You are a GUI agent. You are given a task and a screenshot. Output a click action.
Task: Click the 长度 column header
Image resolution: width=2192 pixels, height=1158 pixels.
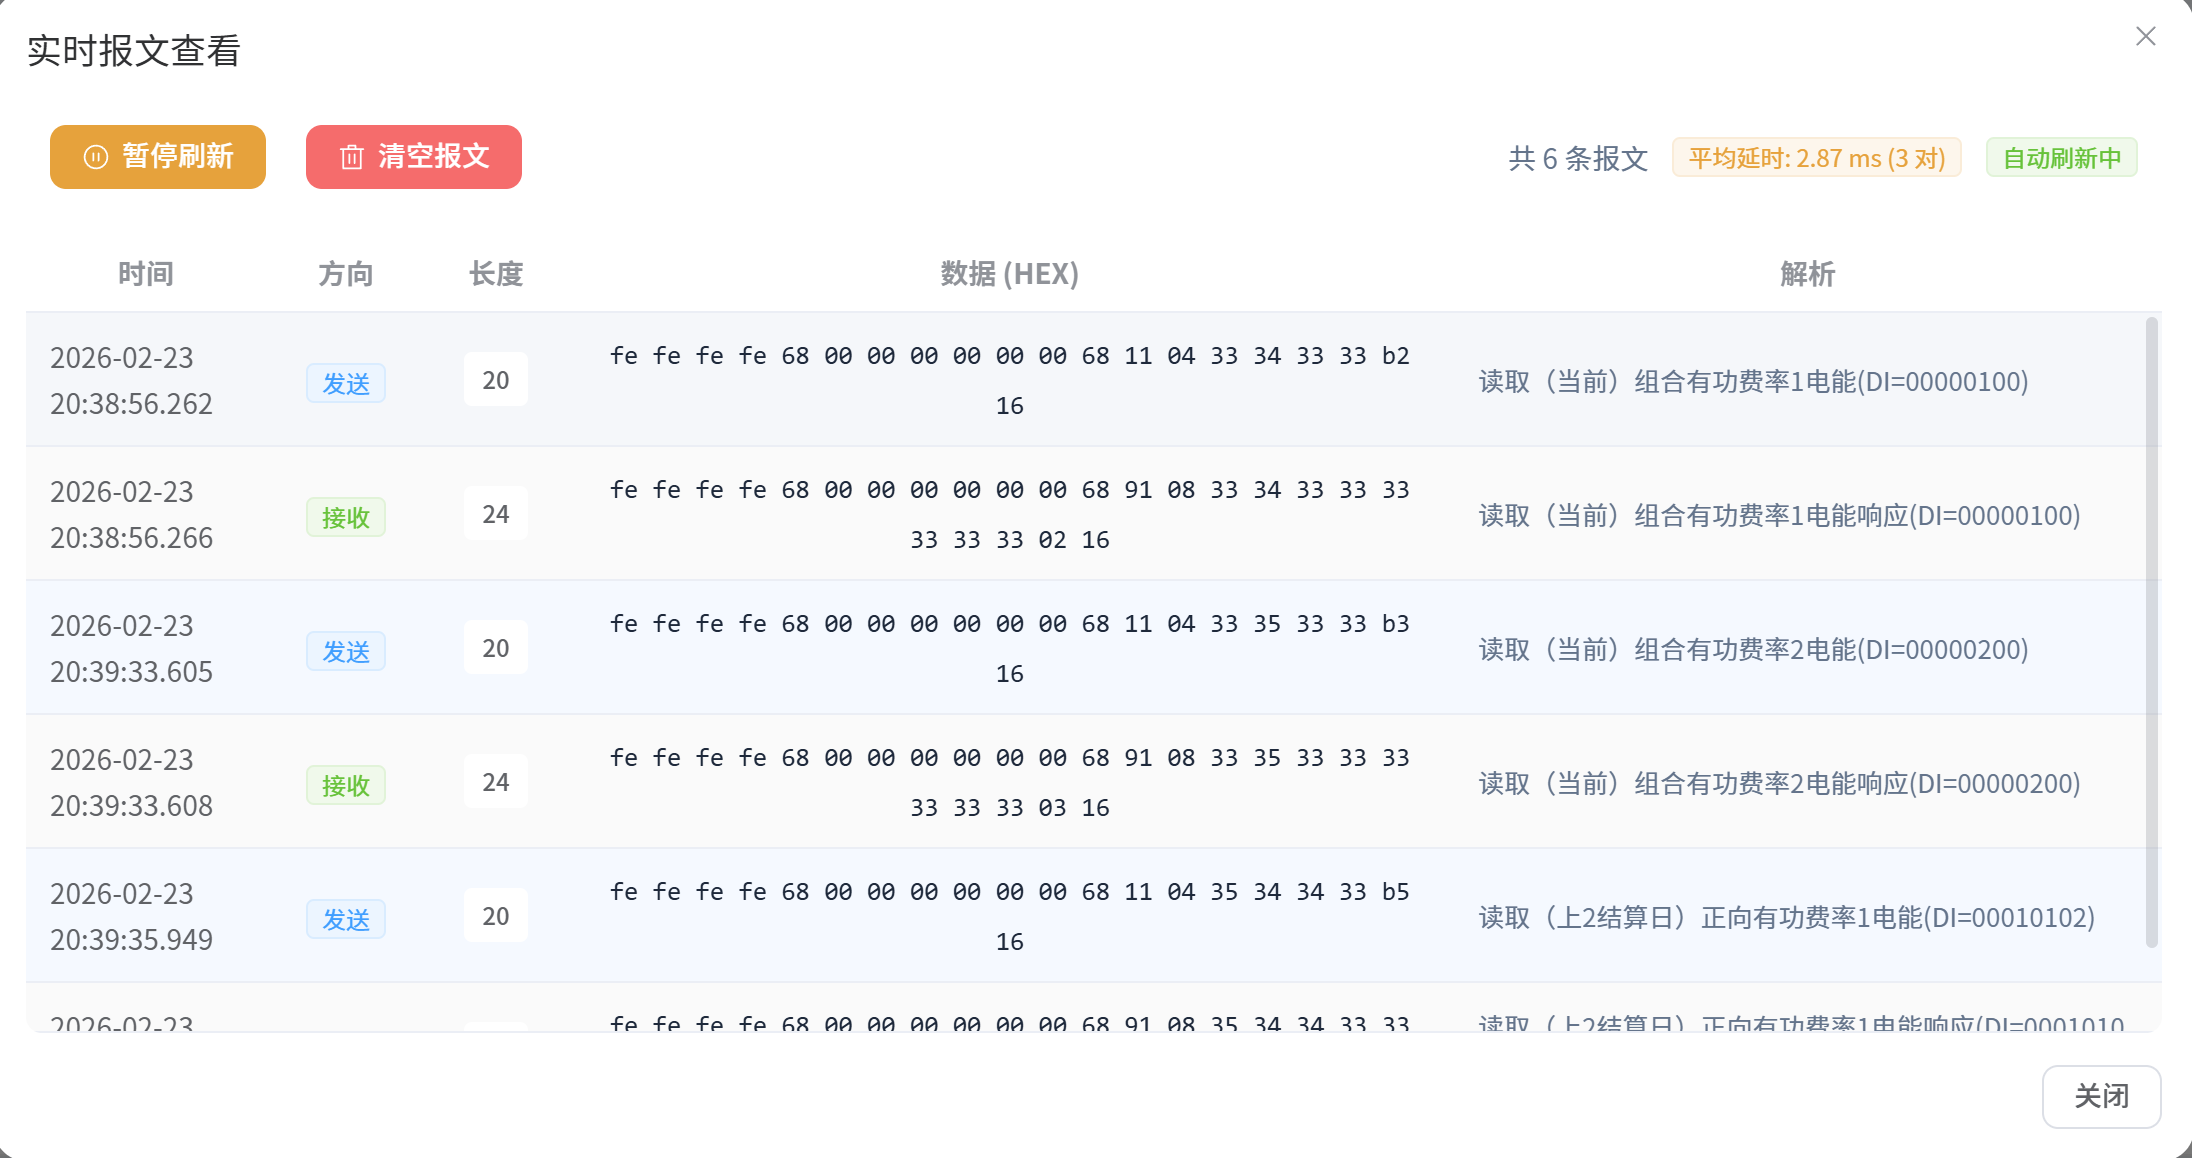coord(496,274)
